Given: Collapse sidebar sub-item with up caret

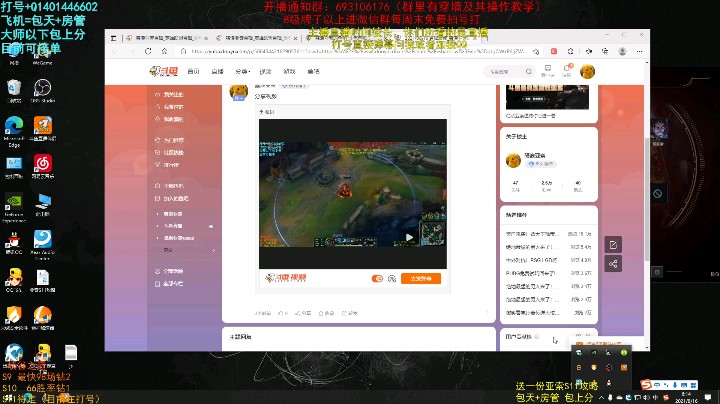Looking at the screenshot, I should (x=211, y=226).
